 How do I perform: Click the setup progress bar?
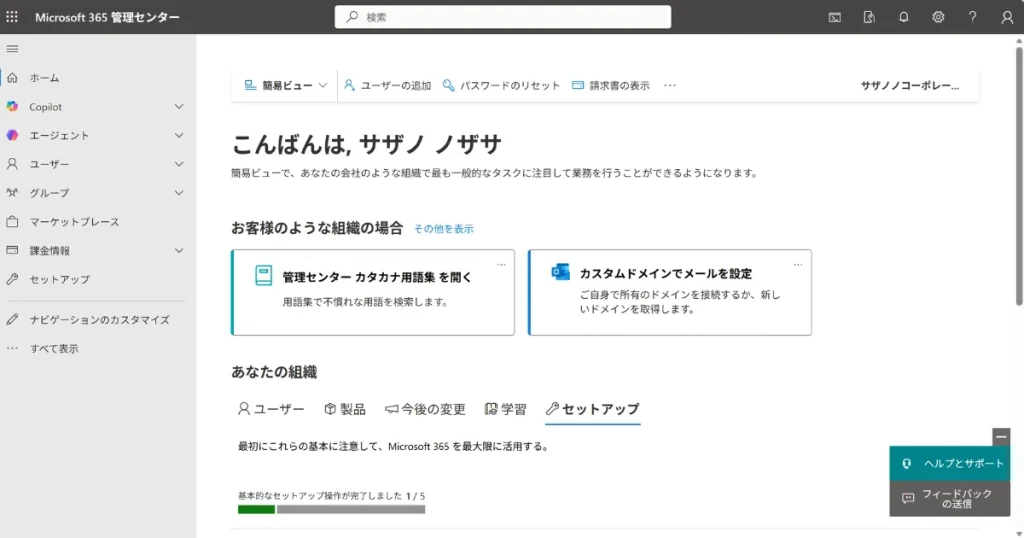click(x=331, y=509)
